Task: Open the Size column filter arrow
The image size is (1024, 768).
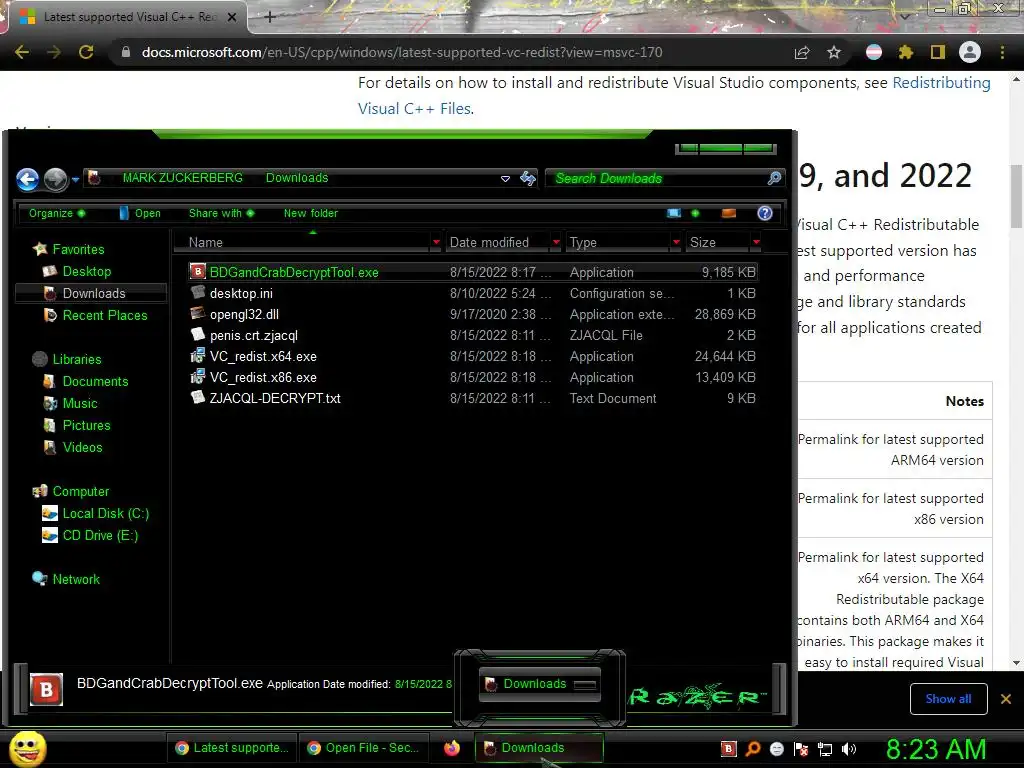Action: point(756,242)
